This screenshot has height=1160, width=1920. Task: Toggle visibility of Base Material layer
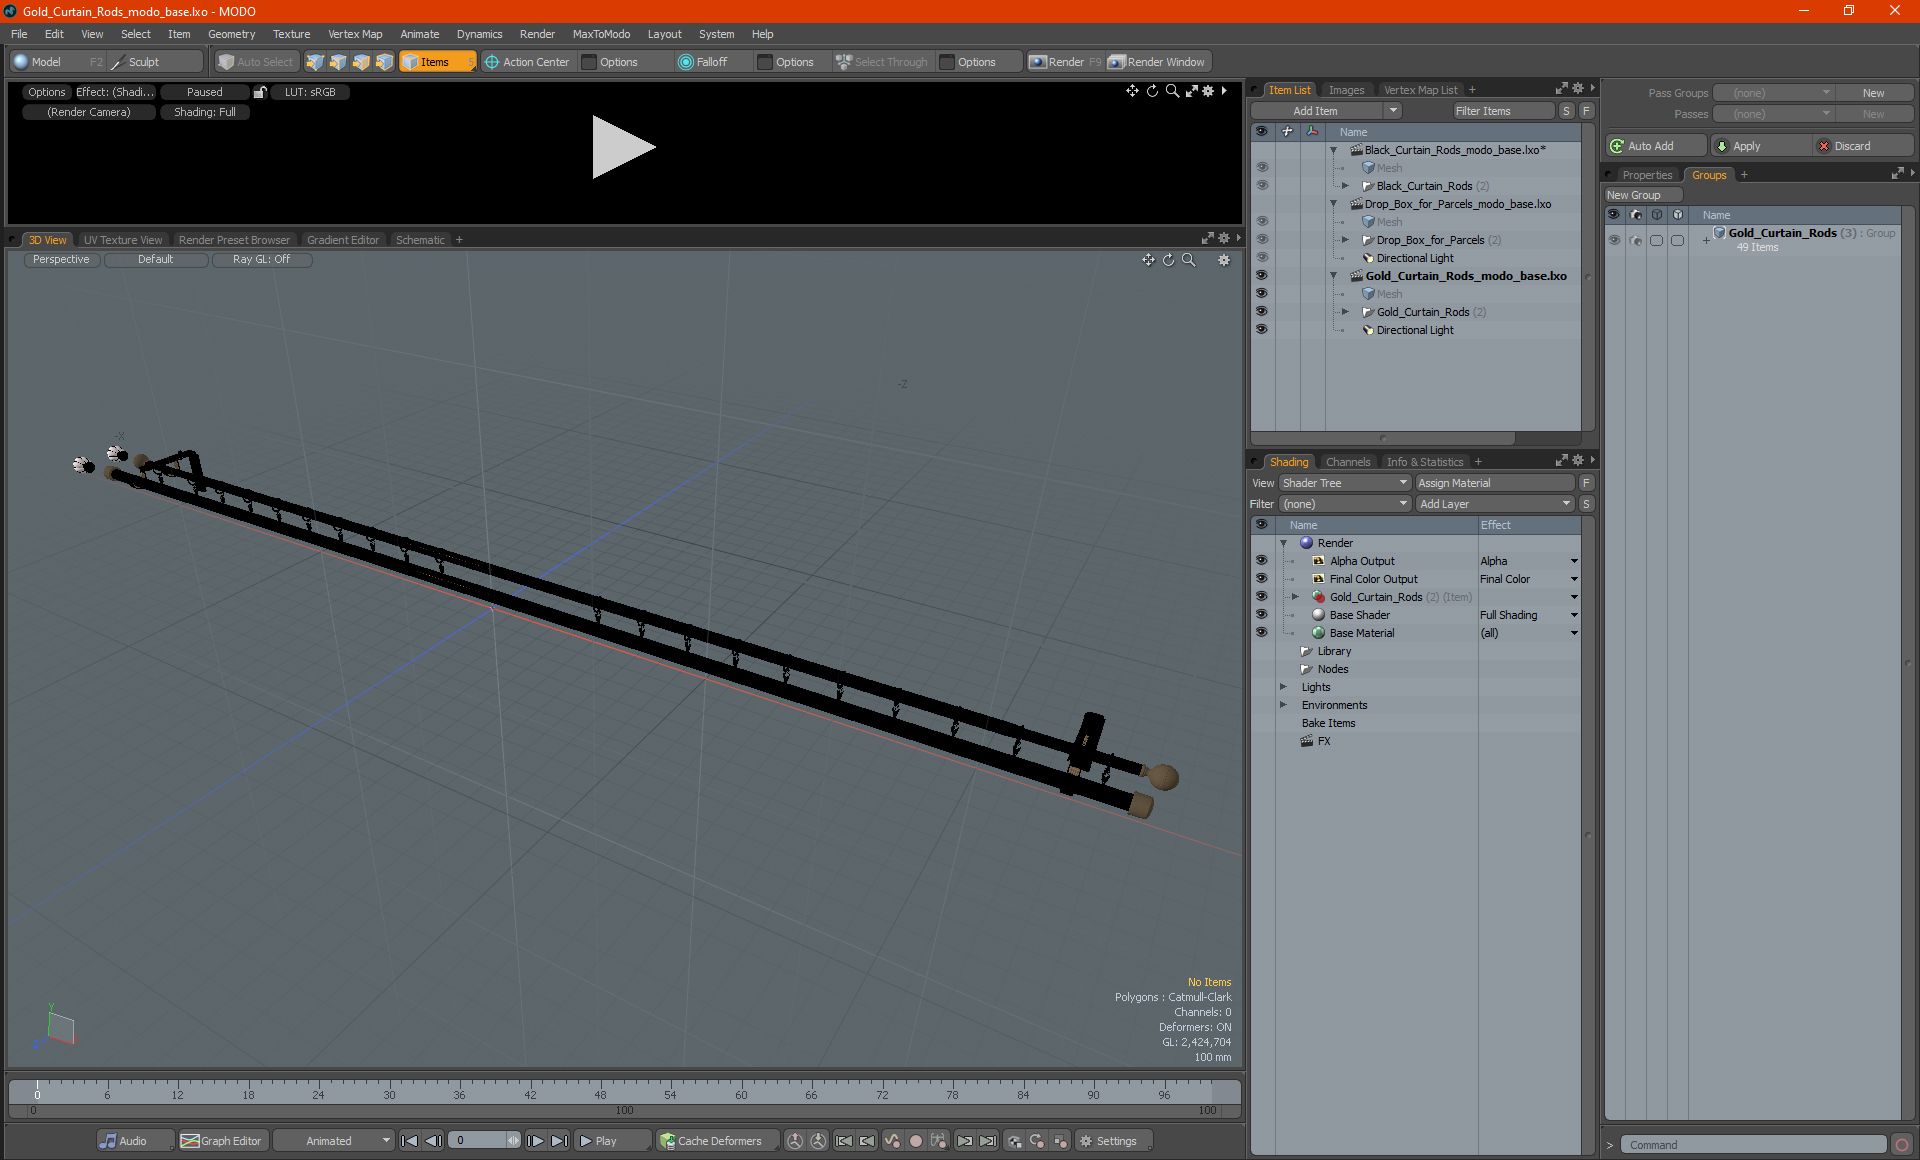[1262, 633]
